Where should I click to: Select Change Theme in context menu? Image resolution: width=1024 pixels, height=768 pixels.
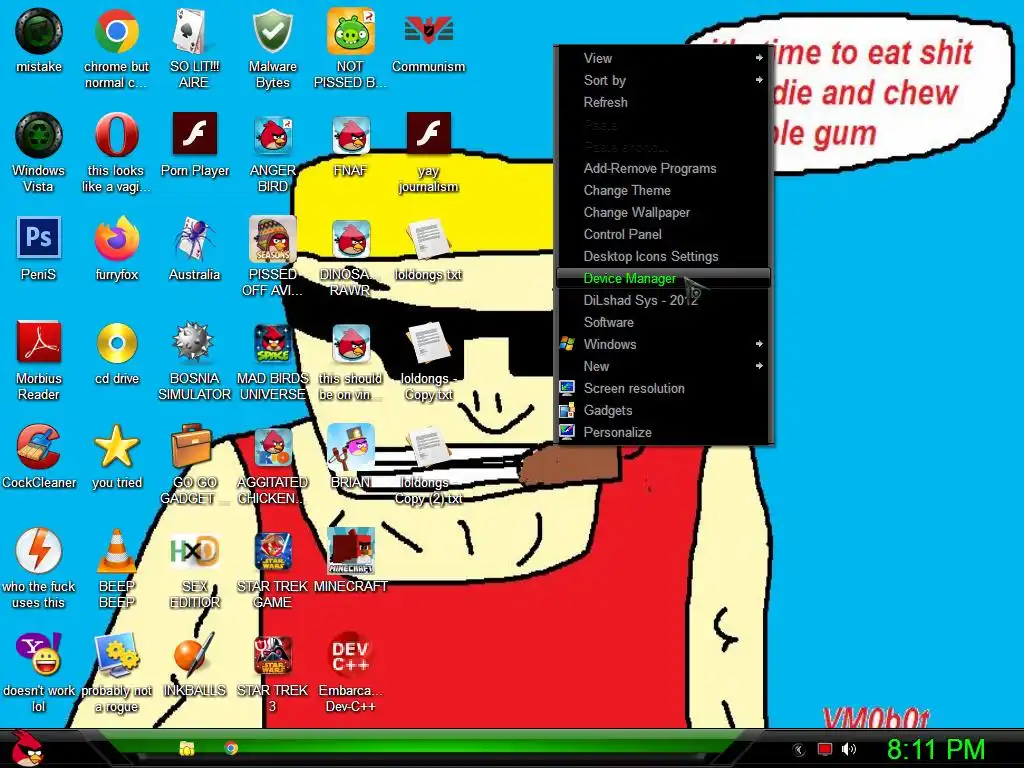pos(664,191)
